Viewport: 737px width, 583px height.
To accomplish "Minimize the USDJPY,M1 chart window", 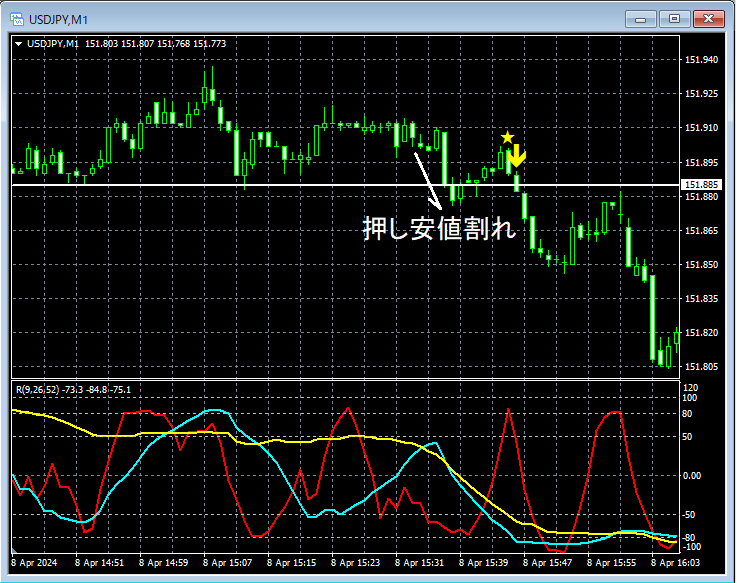I will point(640,19).
